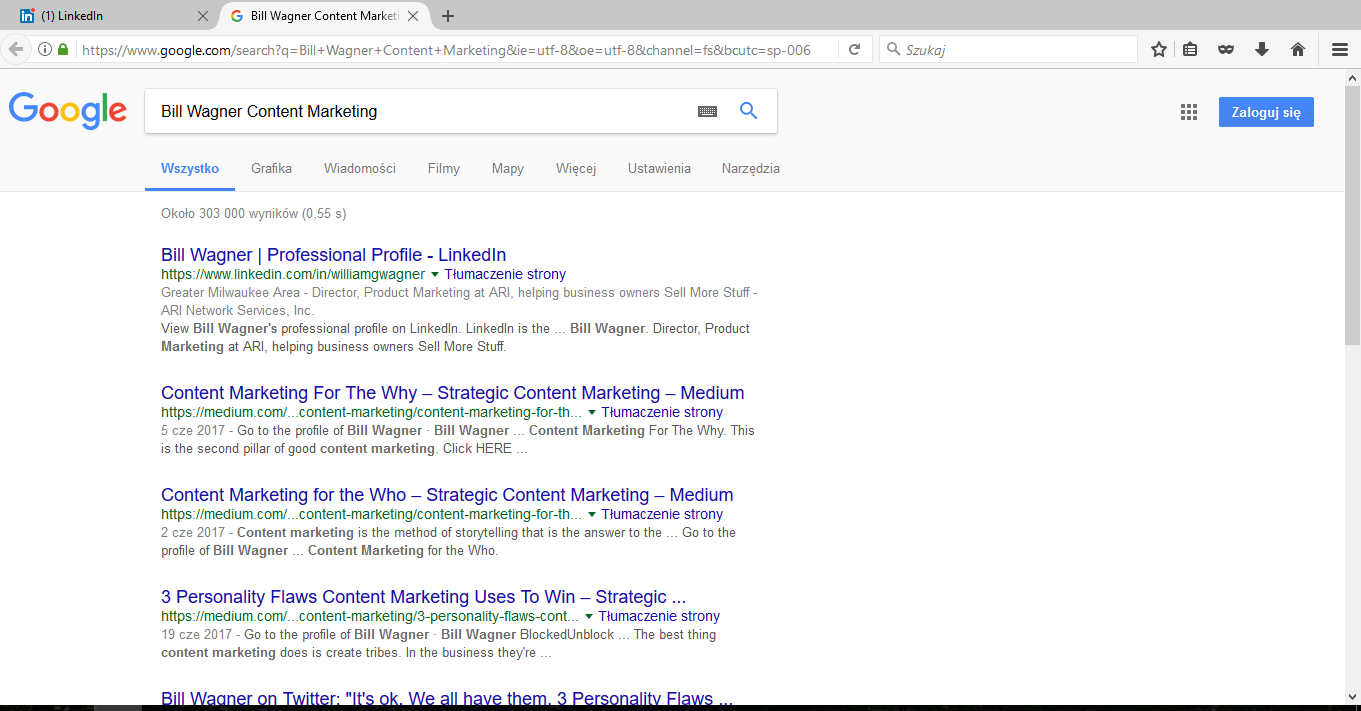Expand the Więcej menu
The height and width of the screenshot is (711, 1361).
click(576, 168)
